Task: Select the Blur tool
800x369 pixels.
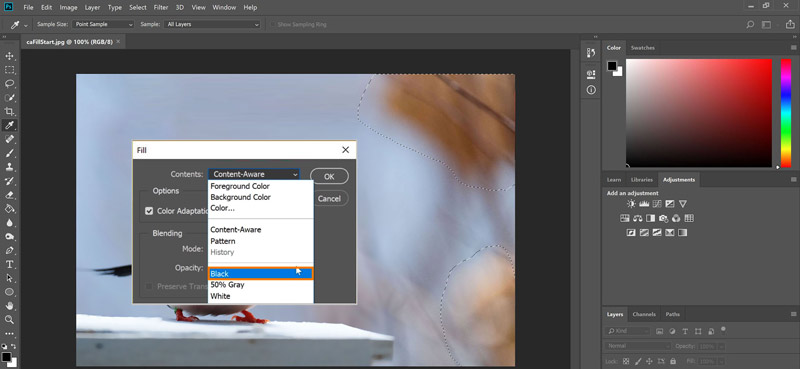Action: click(x=9, y=223)
